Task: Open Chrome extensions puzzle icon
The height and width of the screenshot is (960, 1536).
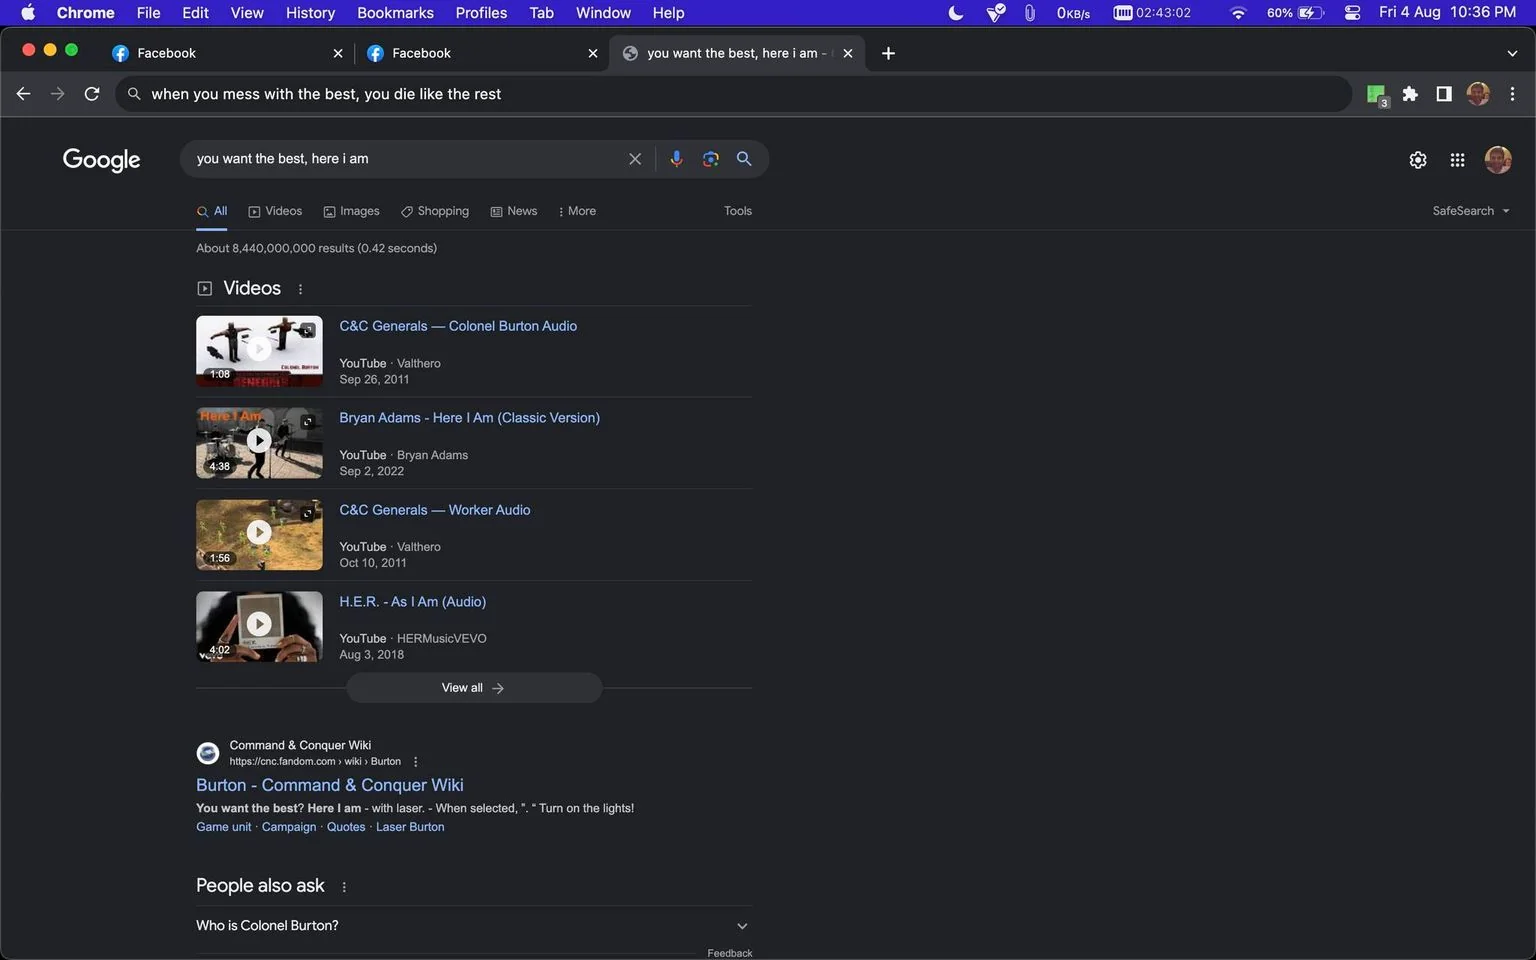Action: (x=1410, y=94)
